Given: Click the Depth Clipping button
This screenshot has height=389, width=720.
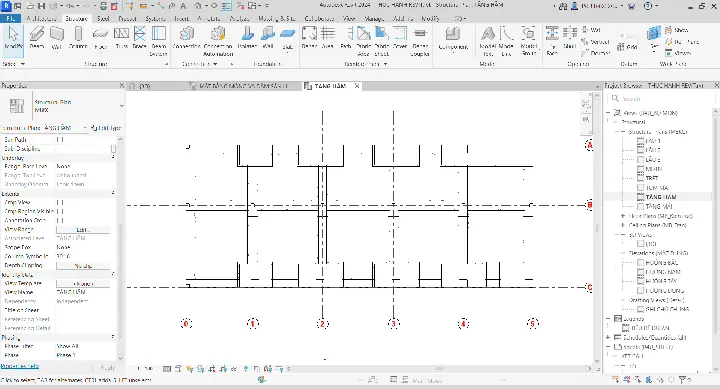Looking at the screenshot, I should pyautogui.click(x=83, y=265).
